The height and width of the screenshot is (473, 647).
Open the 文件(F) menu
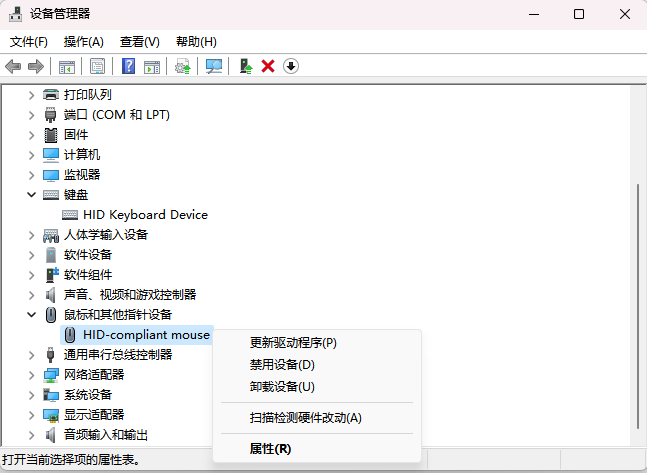(28, 42)
